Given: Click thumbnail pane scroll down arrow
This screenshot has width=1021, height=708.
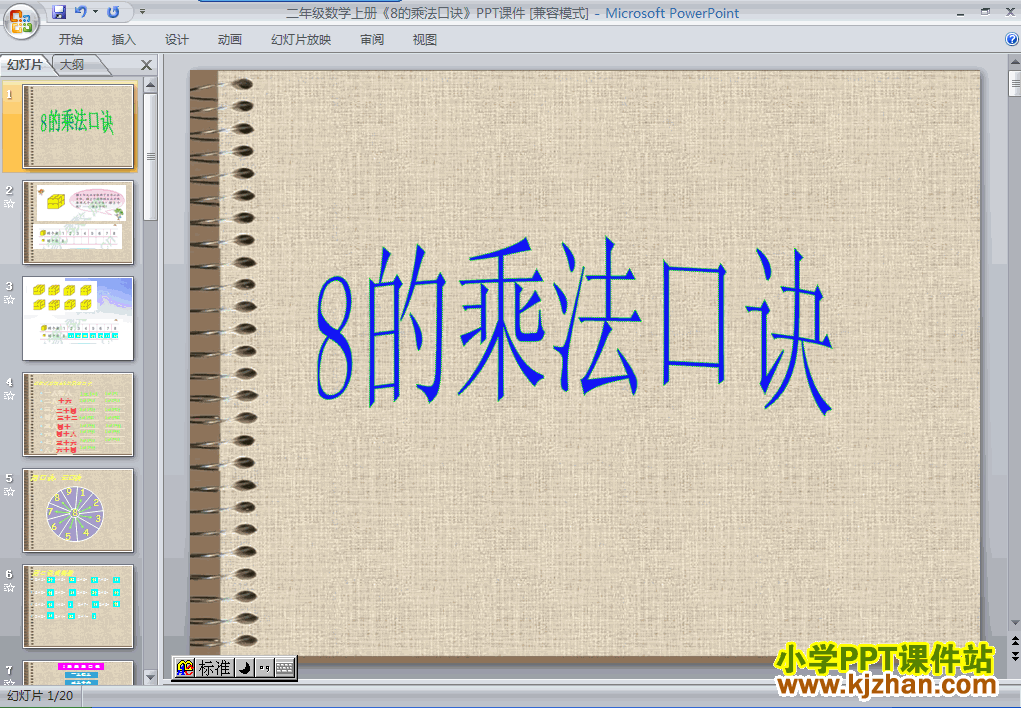Looking at the screenshot, I should [150, 677].
